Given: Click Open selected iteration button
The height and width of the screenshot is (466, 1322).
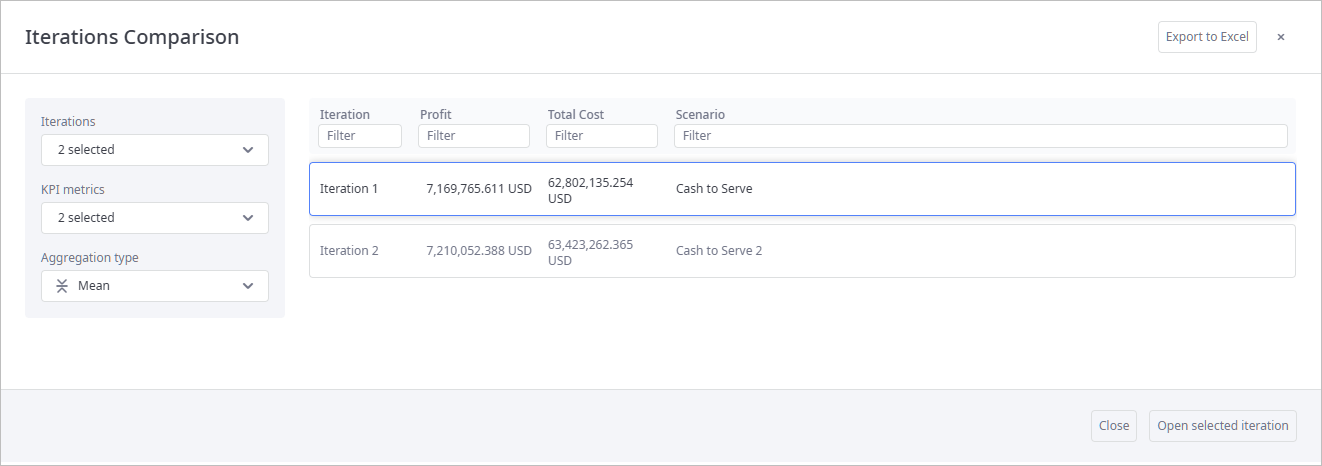Looking at the screenshot, I should click(1223, 426).
